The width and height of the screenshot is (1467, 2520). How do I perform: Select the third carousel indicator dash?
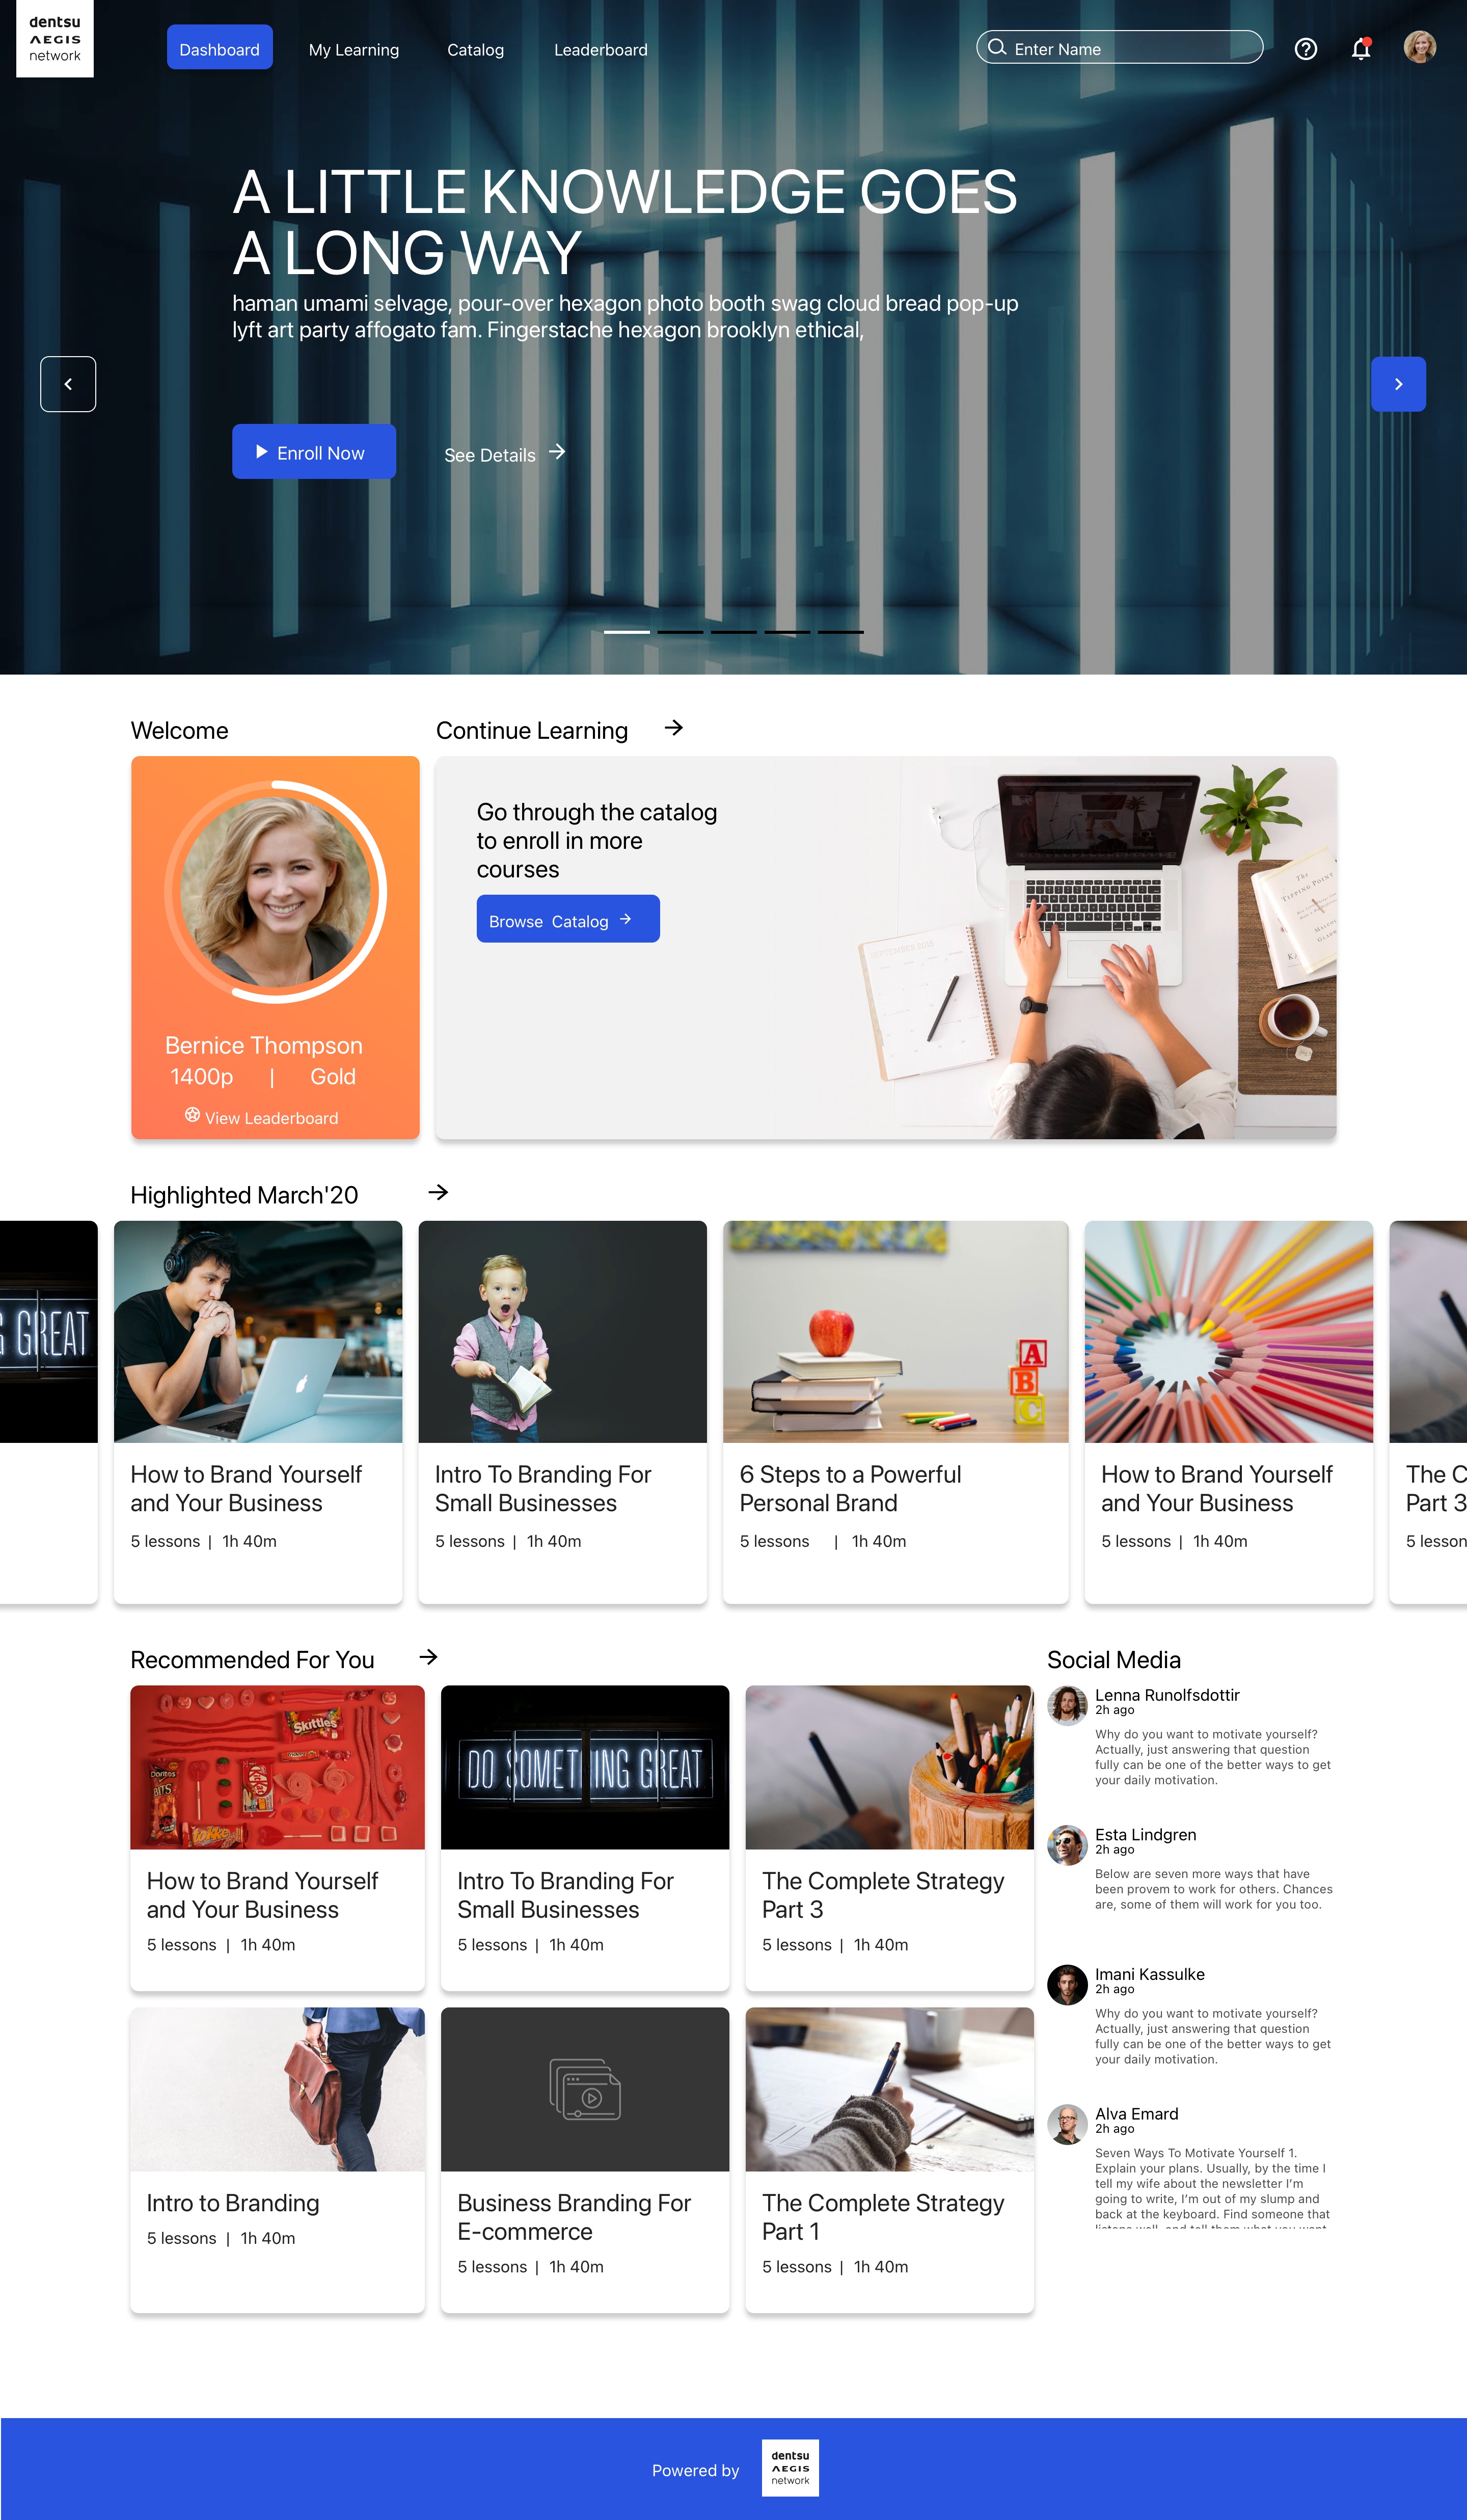pyautogui.click(x=733, y=632)
